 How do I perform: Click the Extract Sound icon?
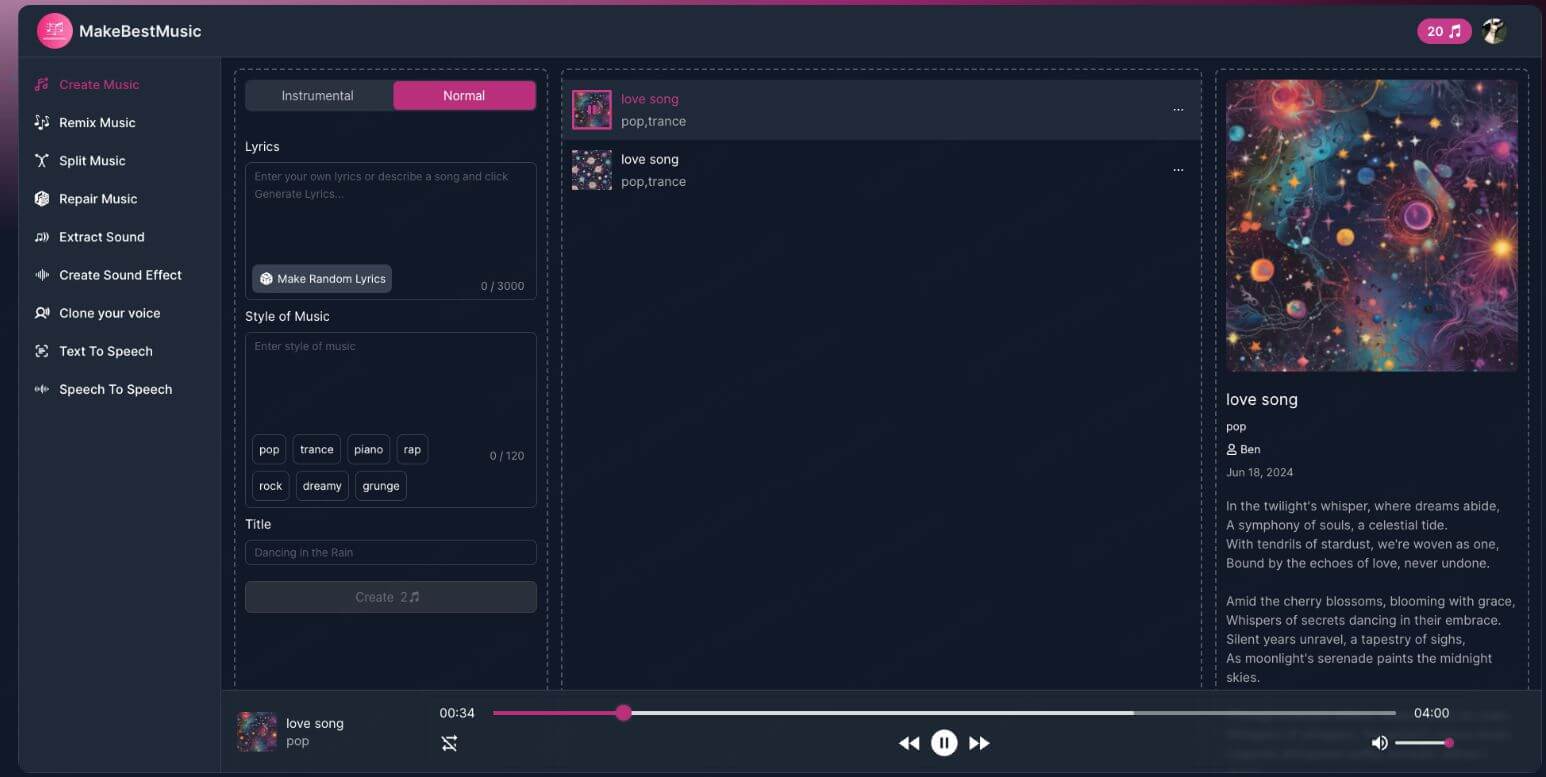tap(42, 237)
